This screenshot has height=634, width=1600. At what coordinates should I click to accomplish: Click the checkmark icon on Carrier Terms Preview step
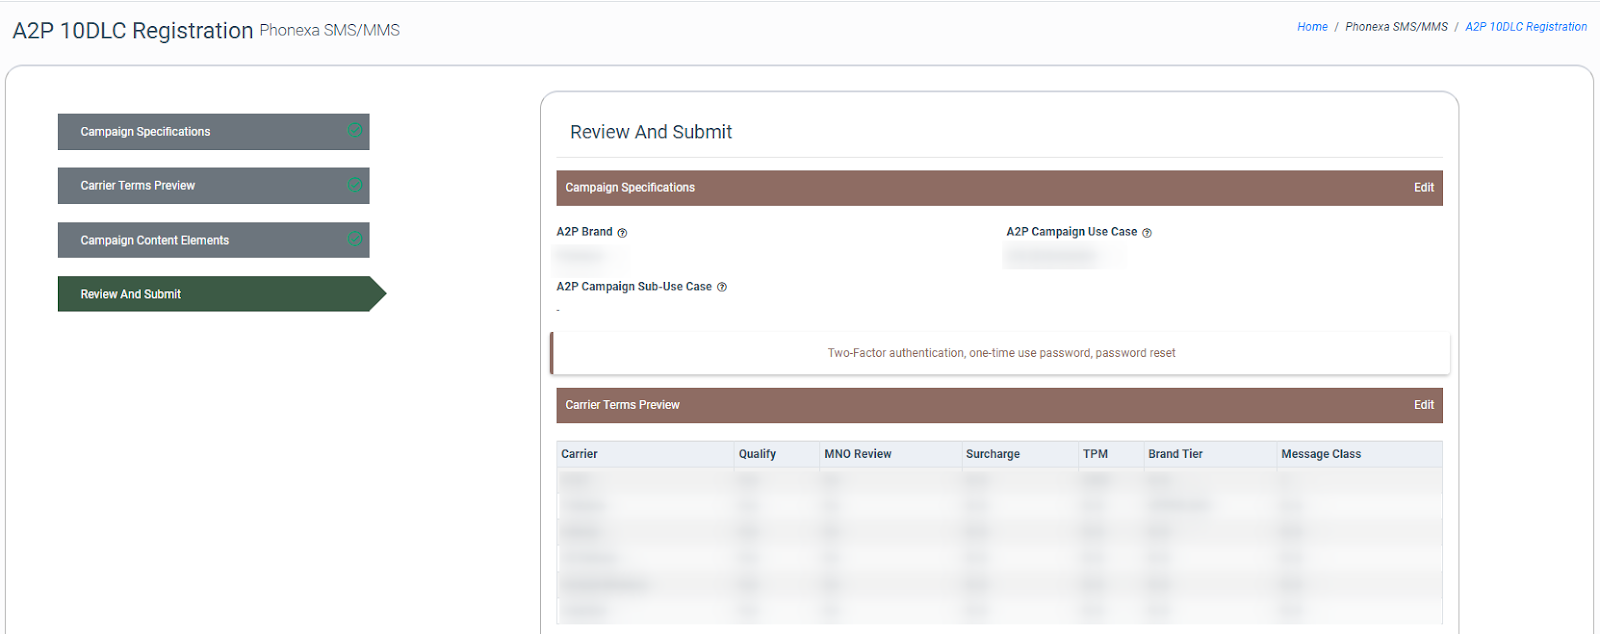tap(354, 185)
